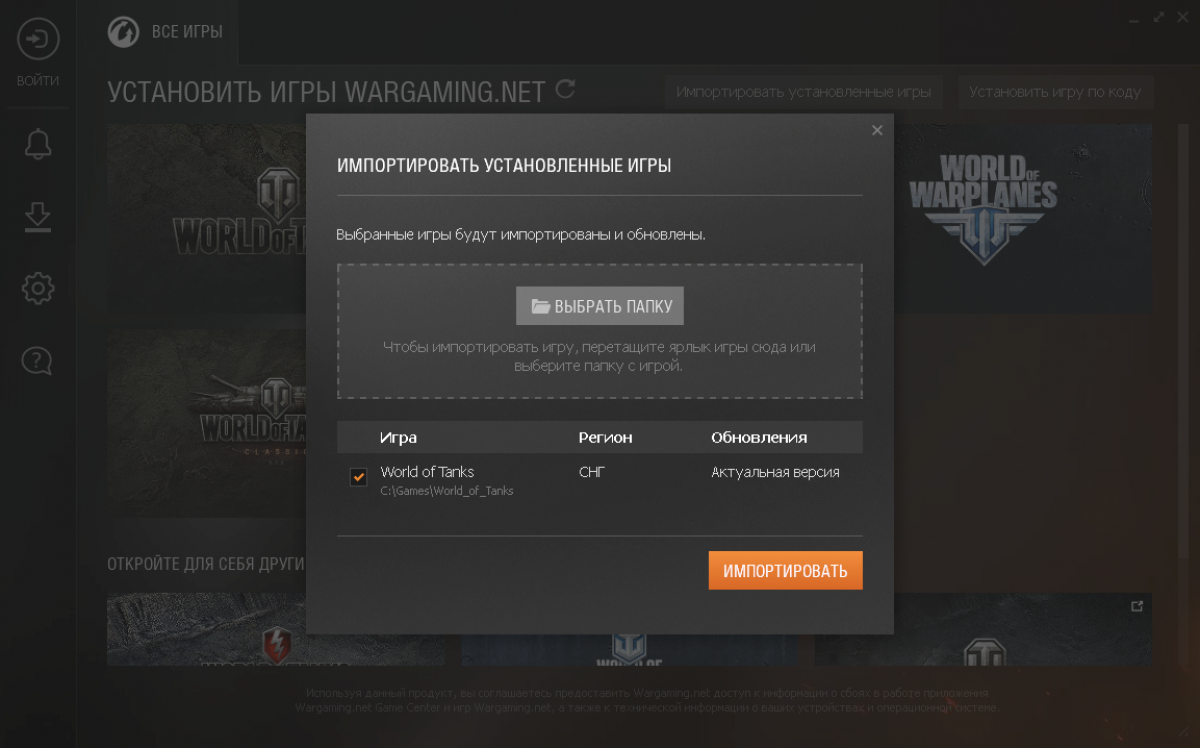This screenshot has height=748, width=1200.
Task: Click Установить игру по коду button
Action: (1055, 92)
